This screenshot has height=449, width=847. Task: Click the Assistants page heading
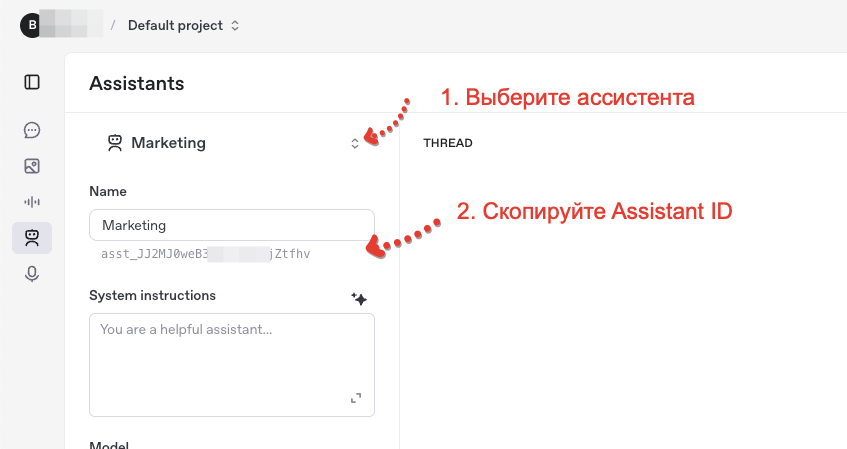click(x=137, y=83)
